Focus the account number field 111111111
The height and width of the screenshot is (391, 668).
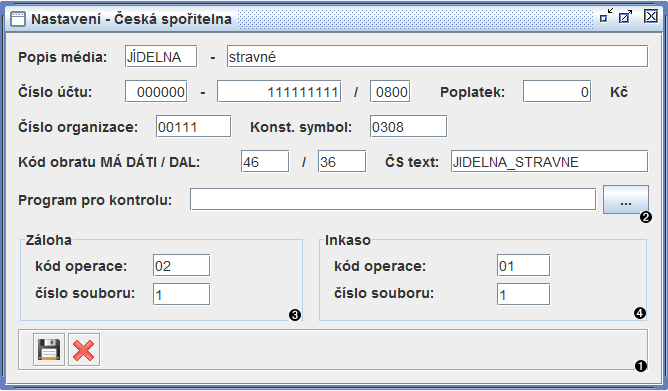(x=279, y=92)
